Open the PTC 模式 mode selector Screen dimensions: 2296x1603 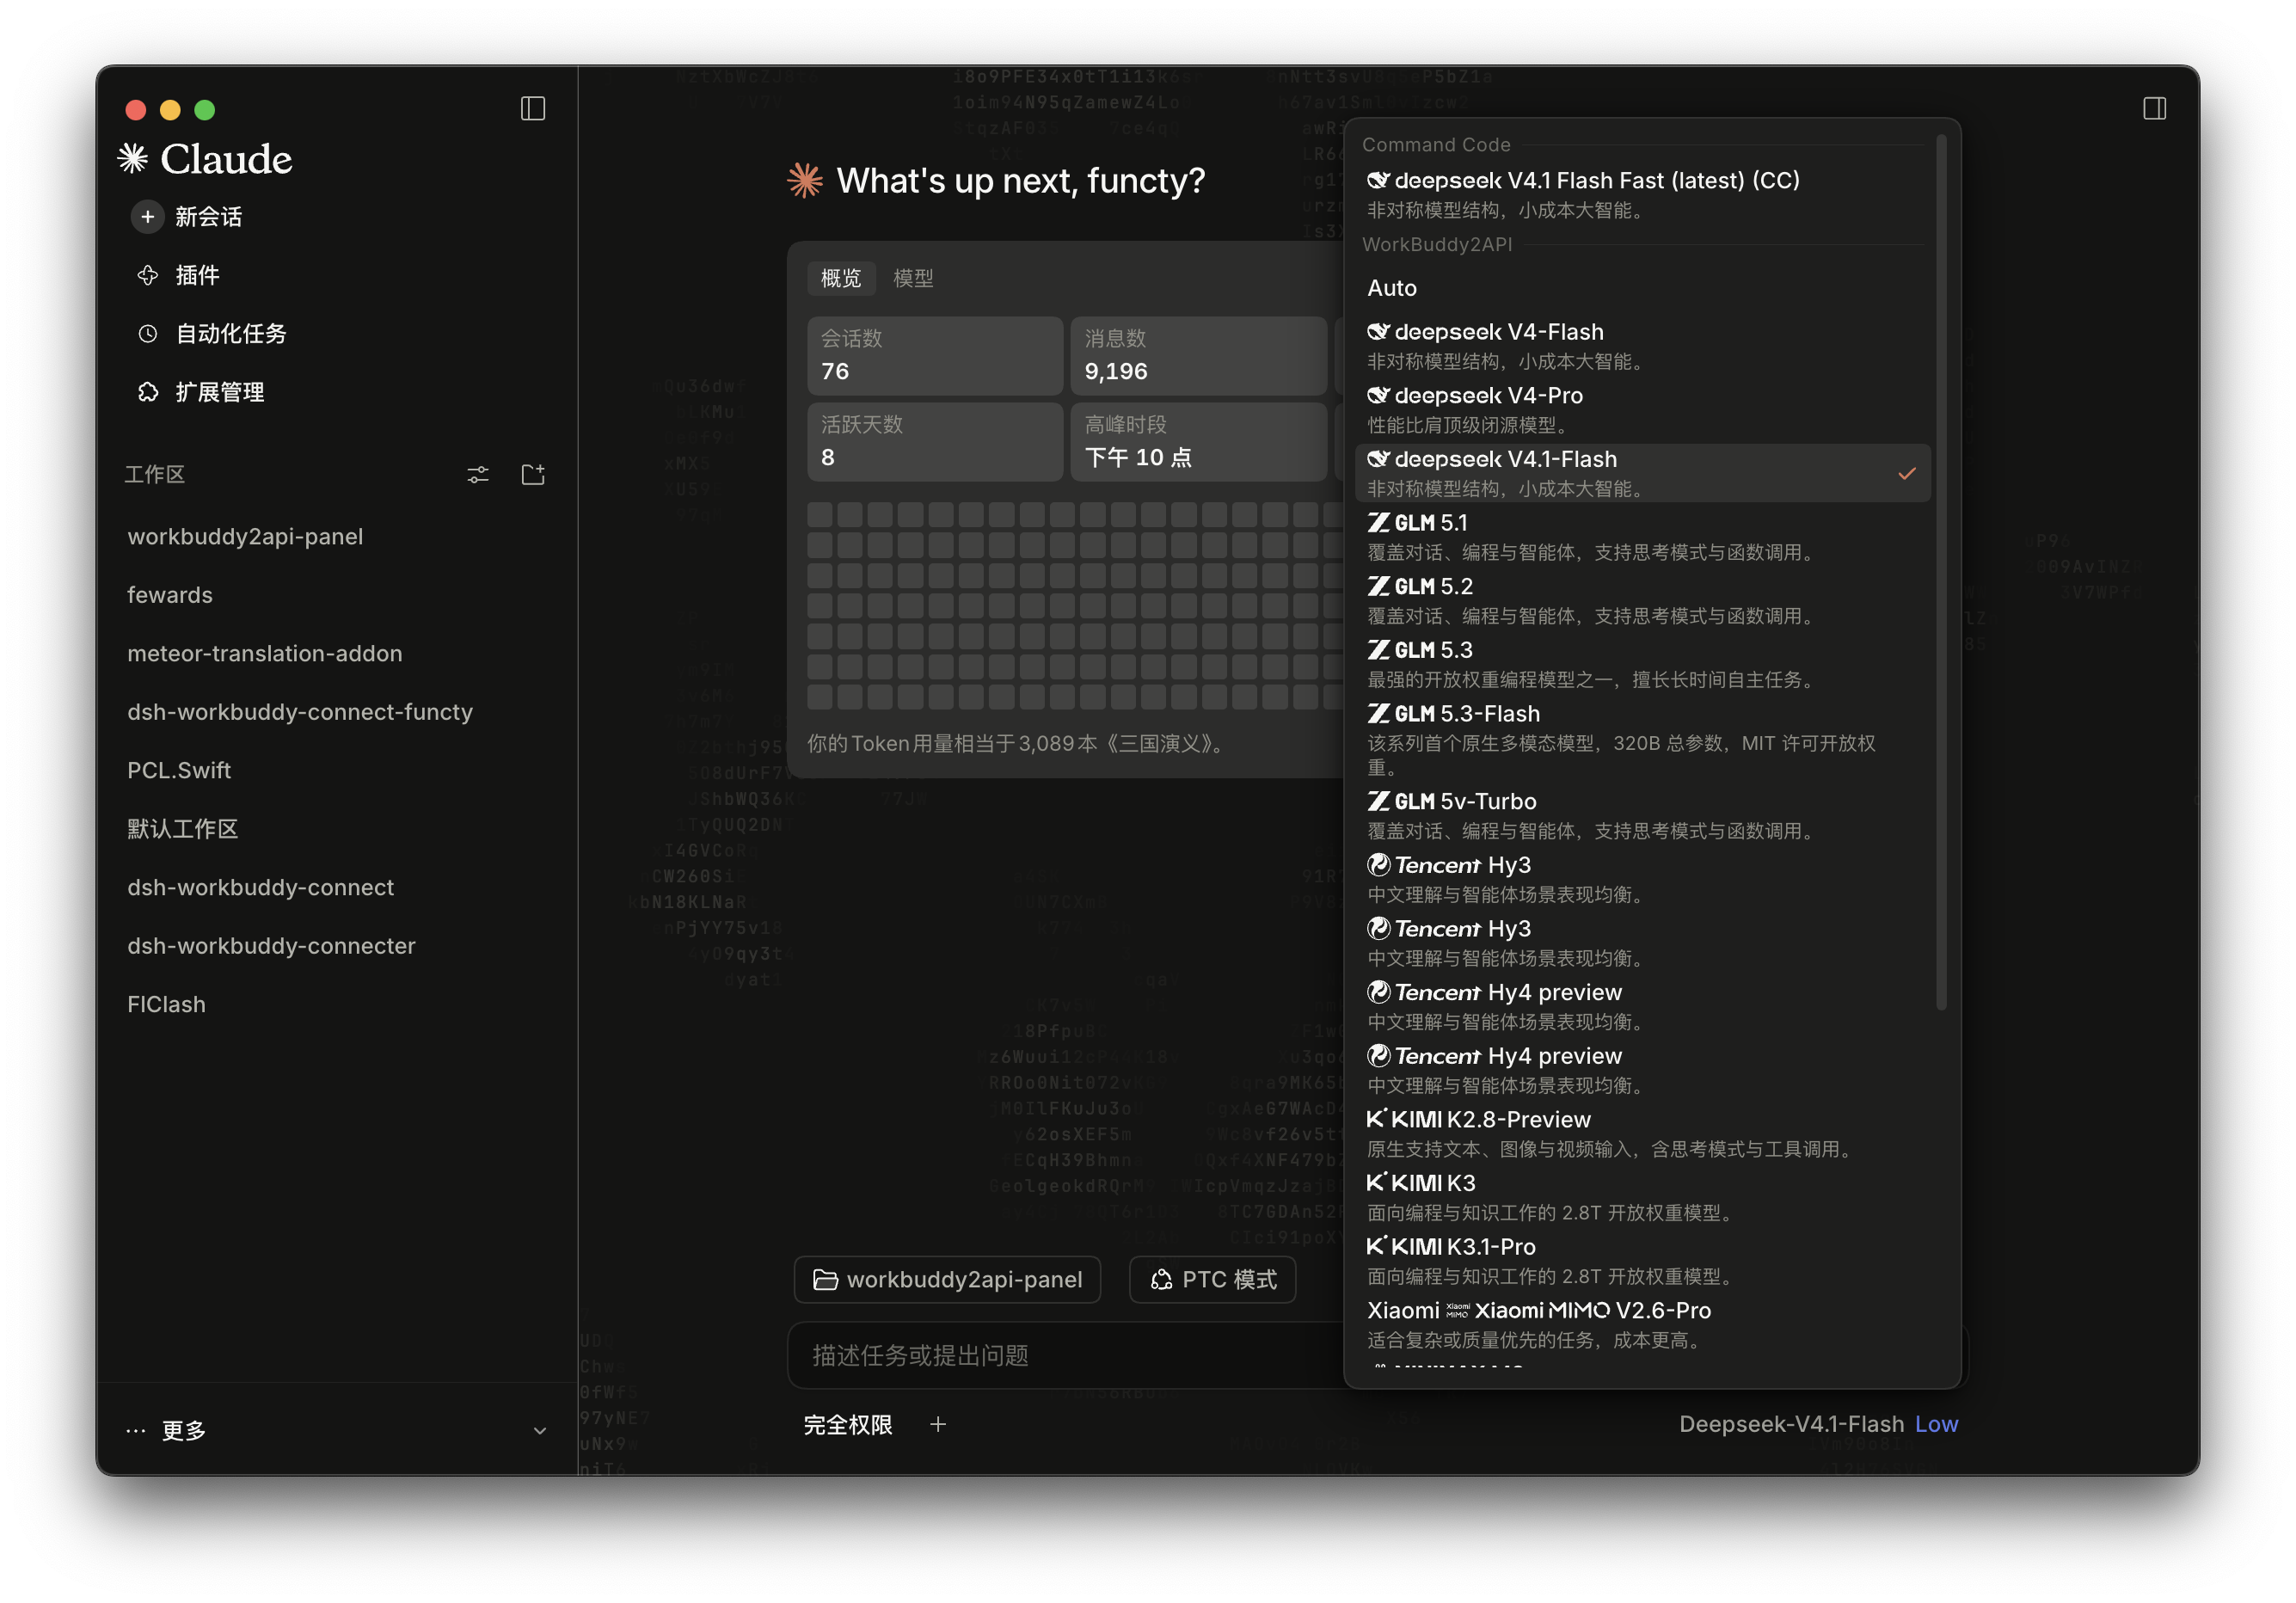point(1212,1279)
